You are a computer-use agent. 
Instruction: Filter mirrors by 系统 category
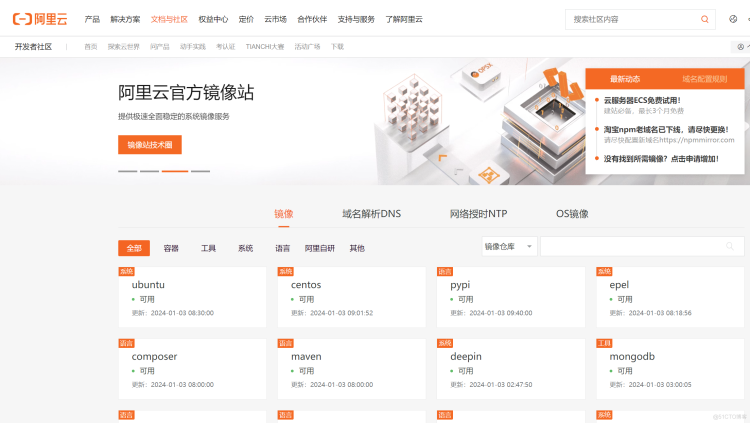[x=245, y=248]
